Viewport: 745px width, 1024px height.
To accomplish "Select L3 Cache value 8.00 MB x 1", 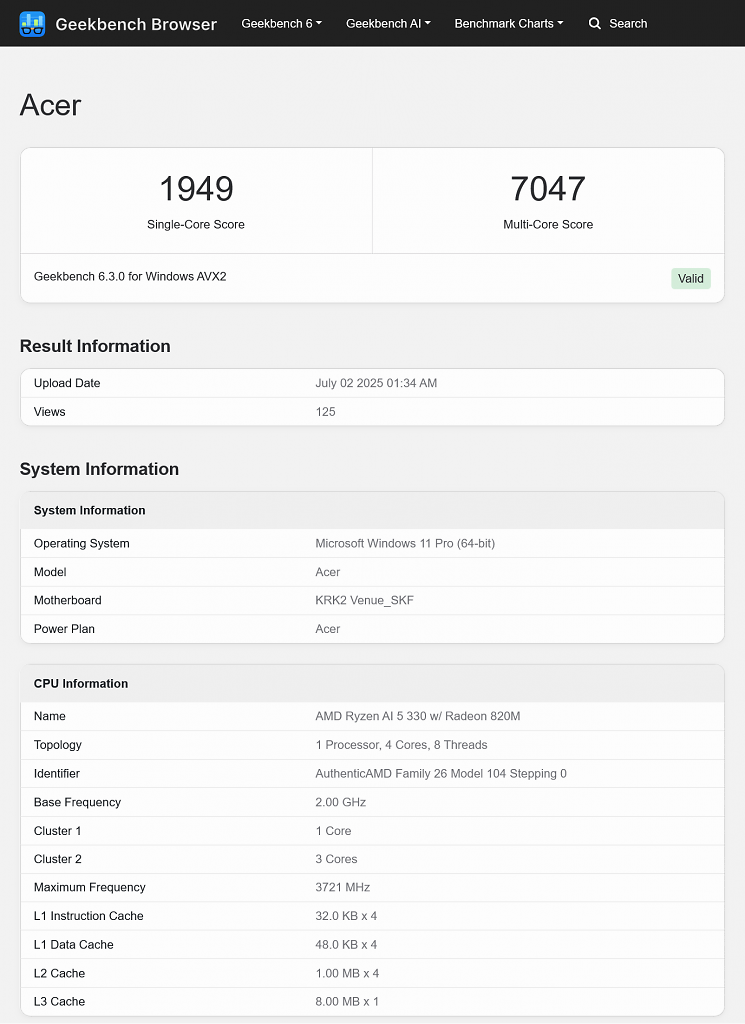I will point(347,1002).
